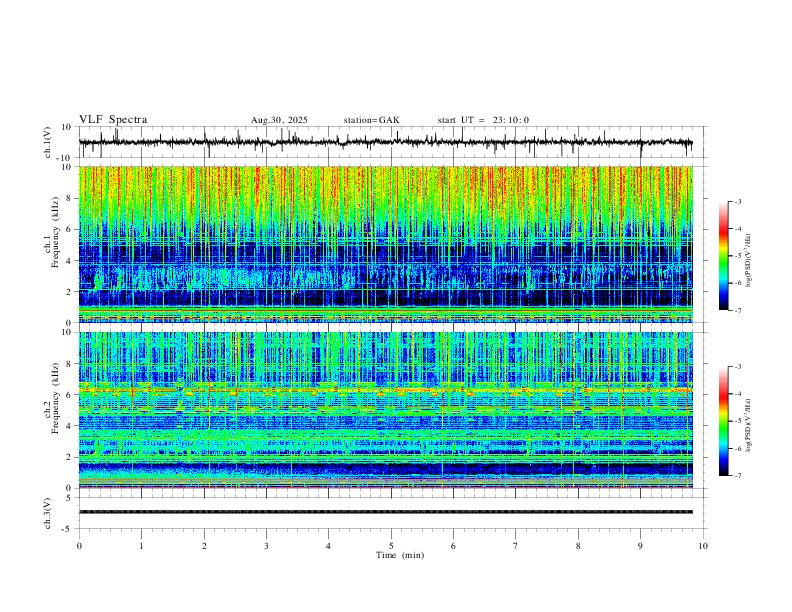Select the date label "Aug.30, 2025"
The width and height of the screenshot is (792, 612).
(279, 120)
